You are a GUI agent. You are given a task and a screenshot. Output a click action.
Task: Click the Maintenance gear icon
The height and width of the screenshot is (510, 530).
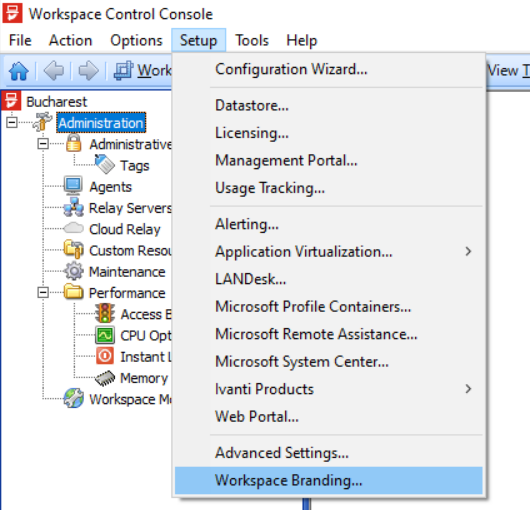(x=73, y=271)
